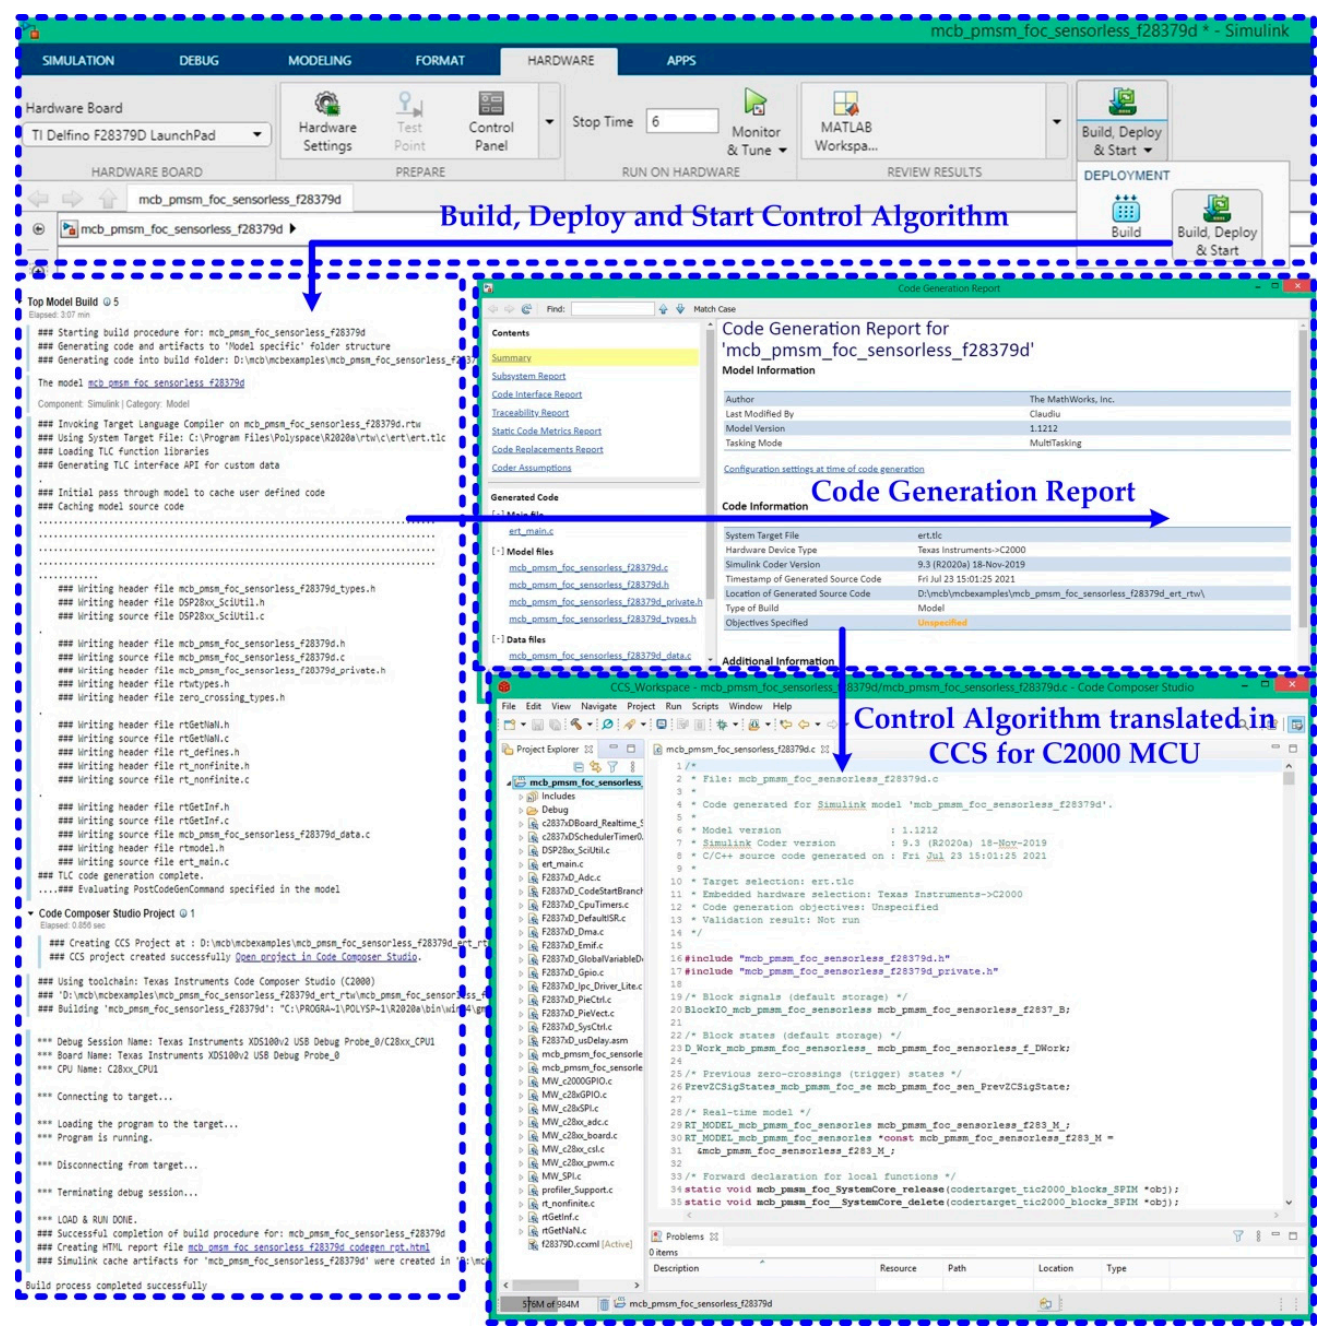
Task: Open the Build, Deploy & Start dropdown arrow
Action: pyautogui.click(x=1148, y=151)
